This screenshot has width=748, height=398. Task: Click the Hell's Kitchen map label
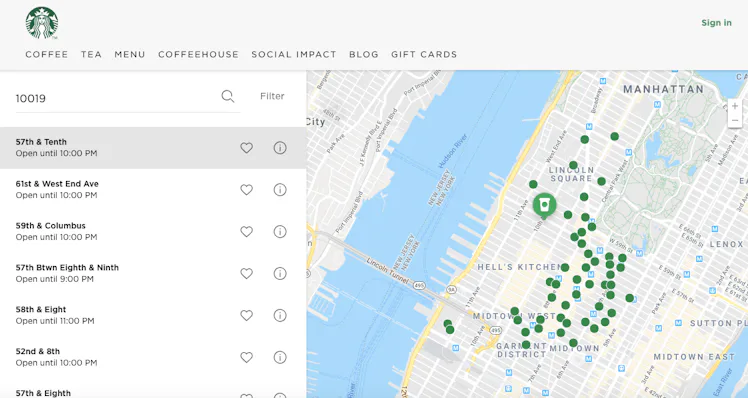point(520,267)
